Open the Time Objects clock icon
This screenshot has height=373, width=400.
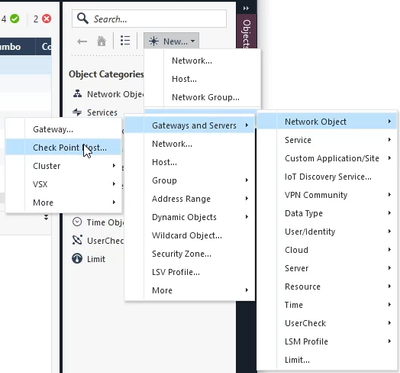click(77, 222)
